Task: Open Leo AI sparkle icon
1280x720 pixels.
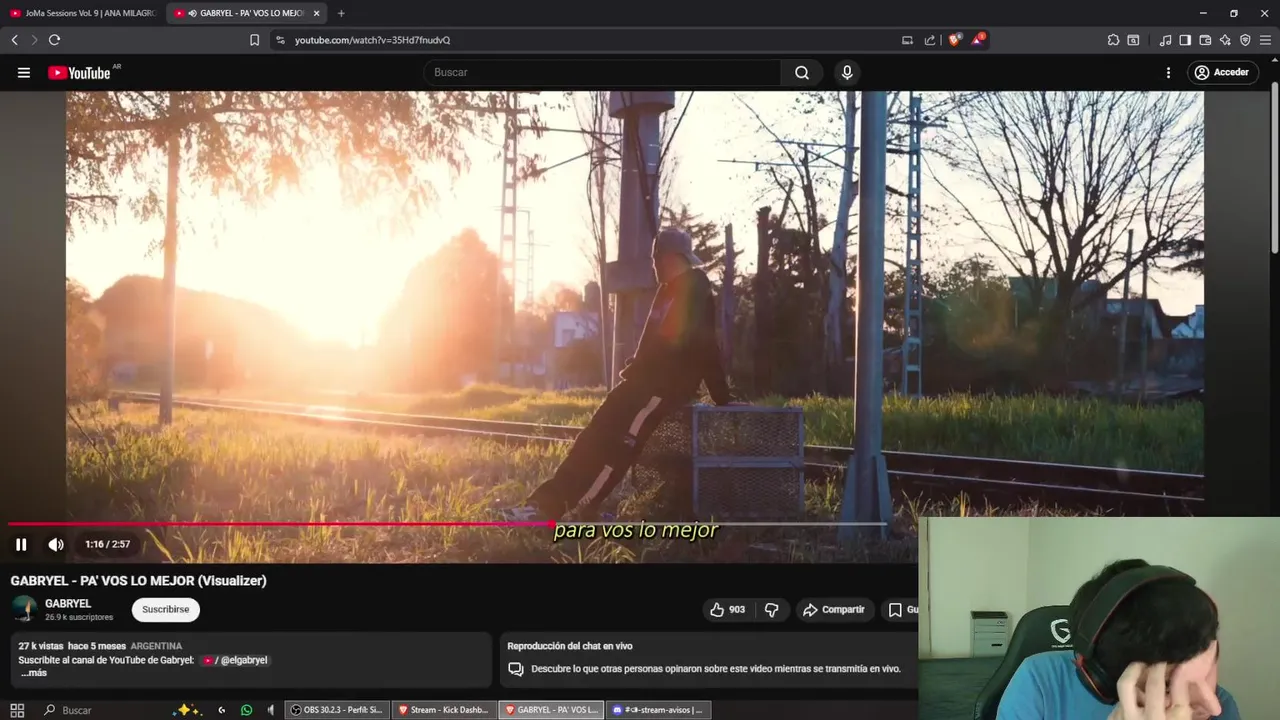Action: pos(1225,40)
